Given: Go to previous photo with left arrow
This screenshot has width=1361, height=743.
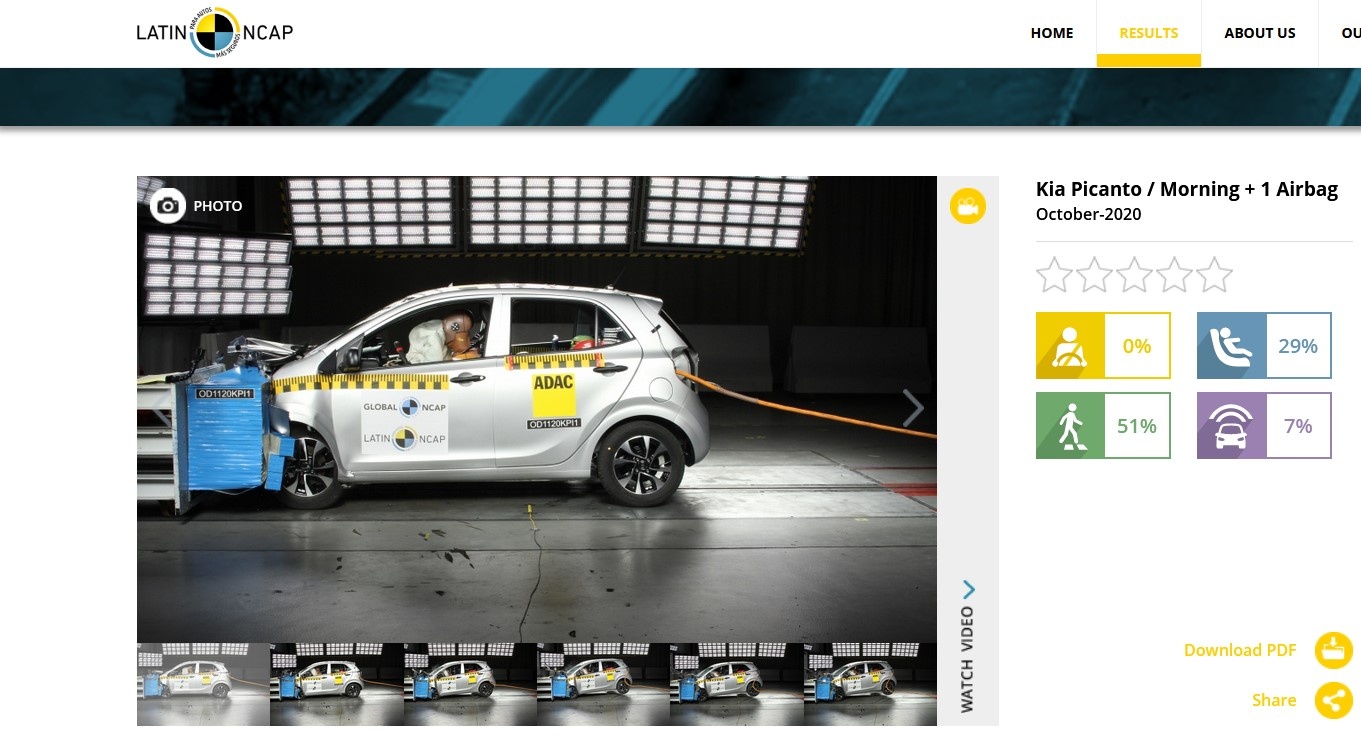Looking at the screenshot, I should coord(160,408).
